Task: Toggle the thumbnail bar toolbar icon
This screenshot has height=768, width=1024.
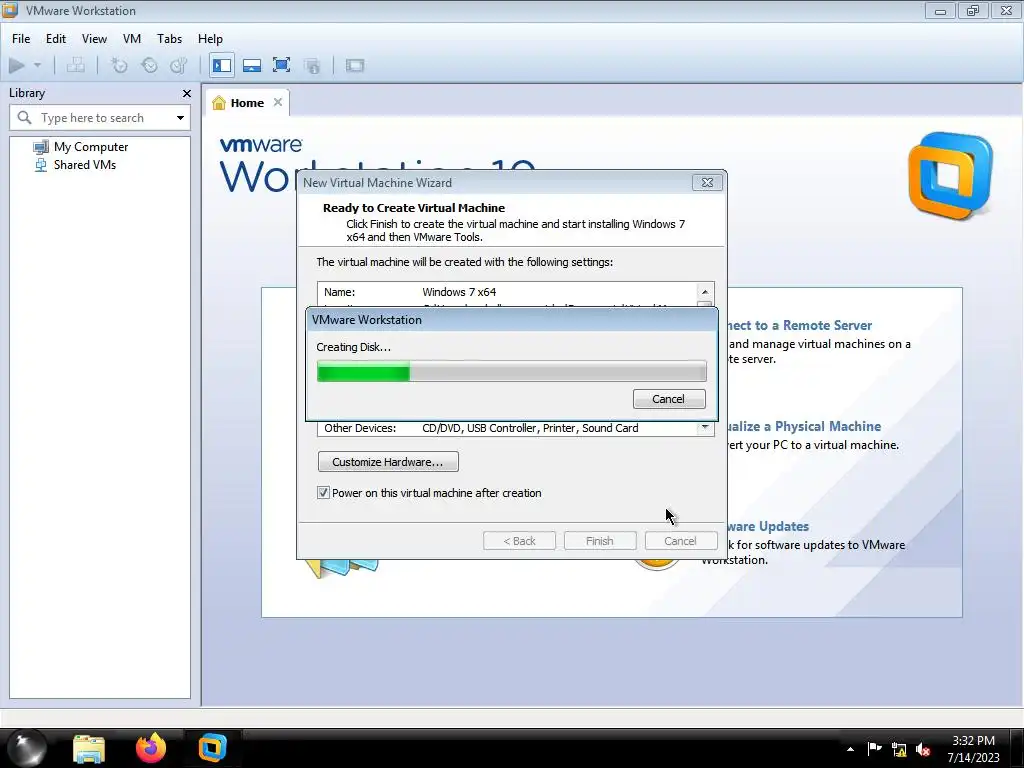Action: point(252,65)
